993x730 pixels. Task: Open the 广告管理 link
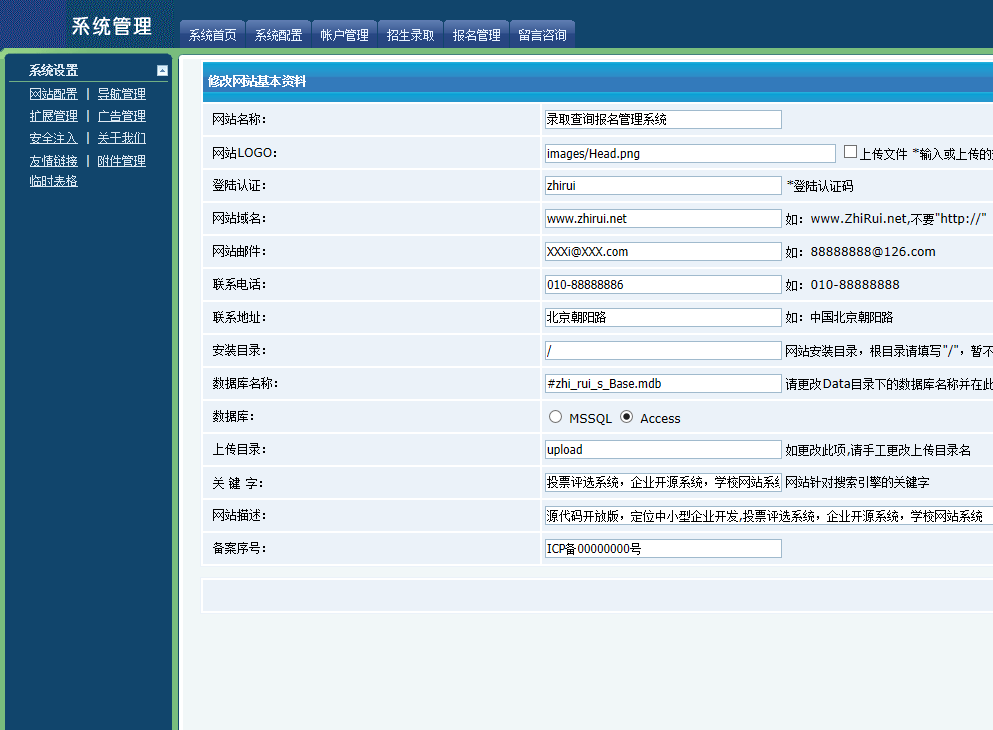pos(122,116)
